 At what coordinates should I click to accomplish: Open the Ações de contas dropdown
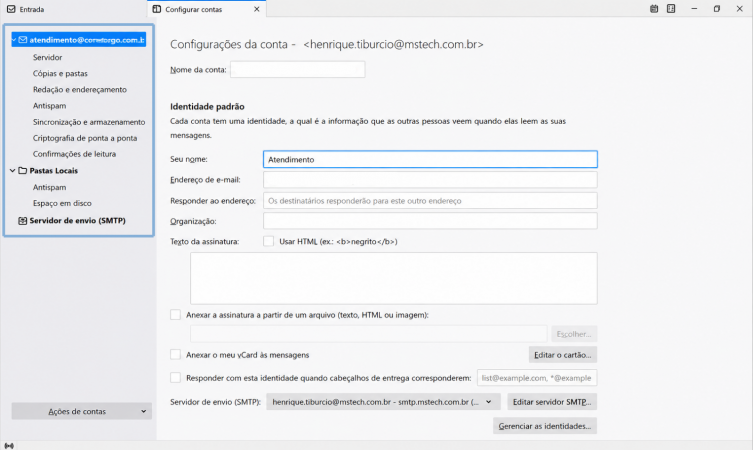(x=82, y=411)
